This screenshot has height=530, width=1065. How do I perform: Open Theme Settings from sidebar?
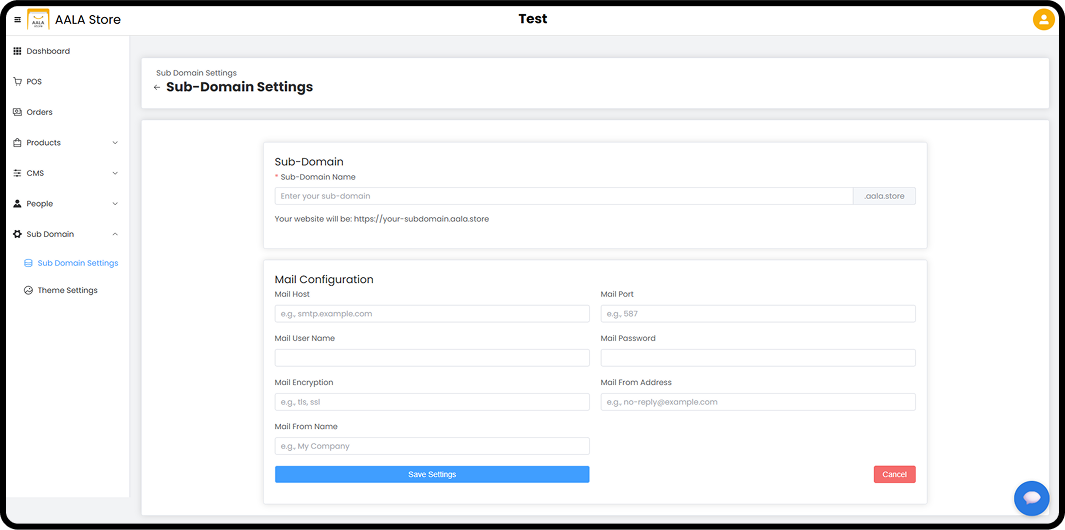coord(67,291)
